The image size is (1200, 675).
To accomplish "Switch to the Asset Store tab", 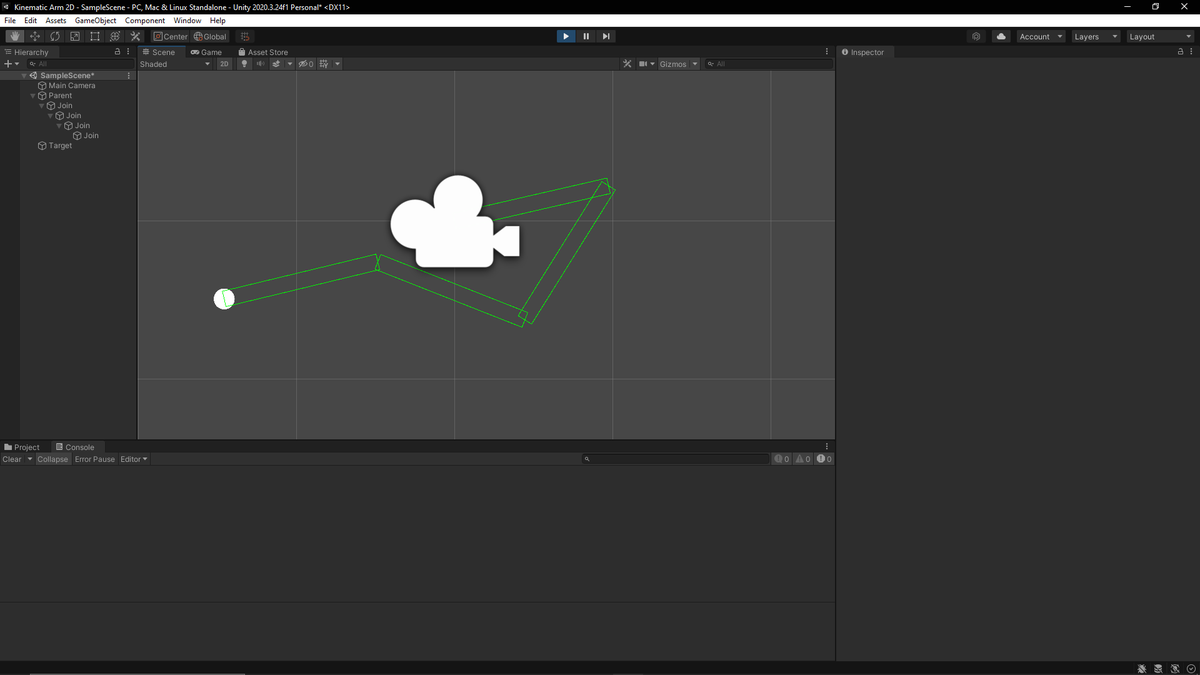I will click(x=263, y=52).
